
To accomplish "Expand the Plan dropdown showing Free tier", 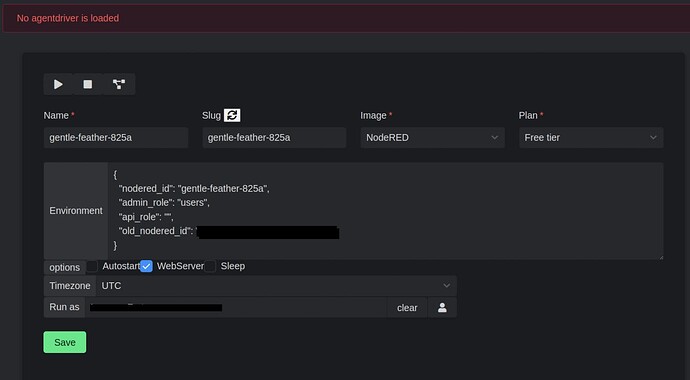I will click(591, 138).
